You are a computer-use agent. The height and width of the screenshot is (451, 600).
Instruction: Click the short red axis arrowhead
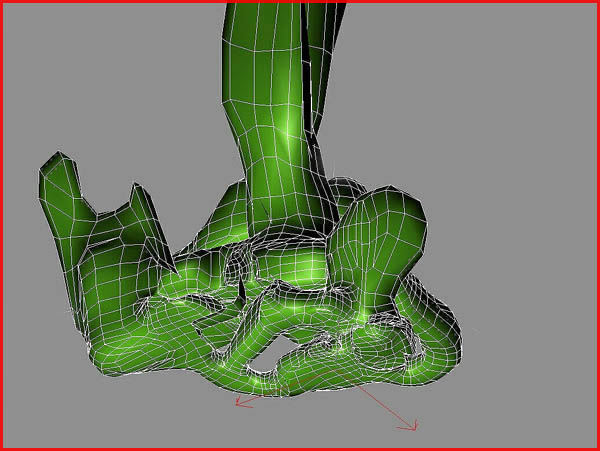pos(239,402)
